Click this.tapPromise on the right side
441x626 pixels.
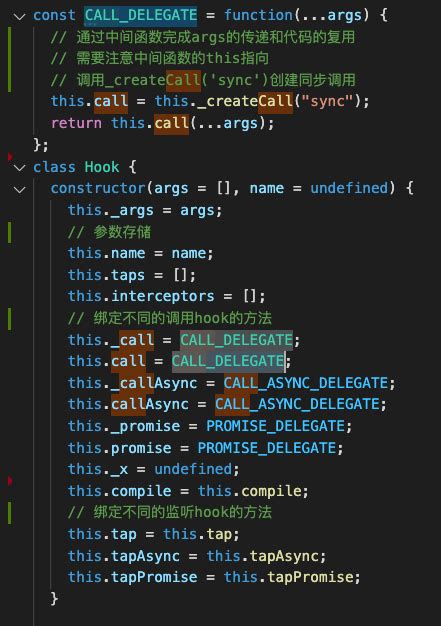288,577
